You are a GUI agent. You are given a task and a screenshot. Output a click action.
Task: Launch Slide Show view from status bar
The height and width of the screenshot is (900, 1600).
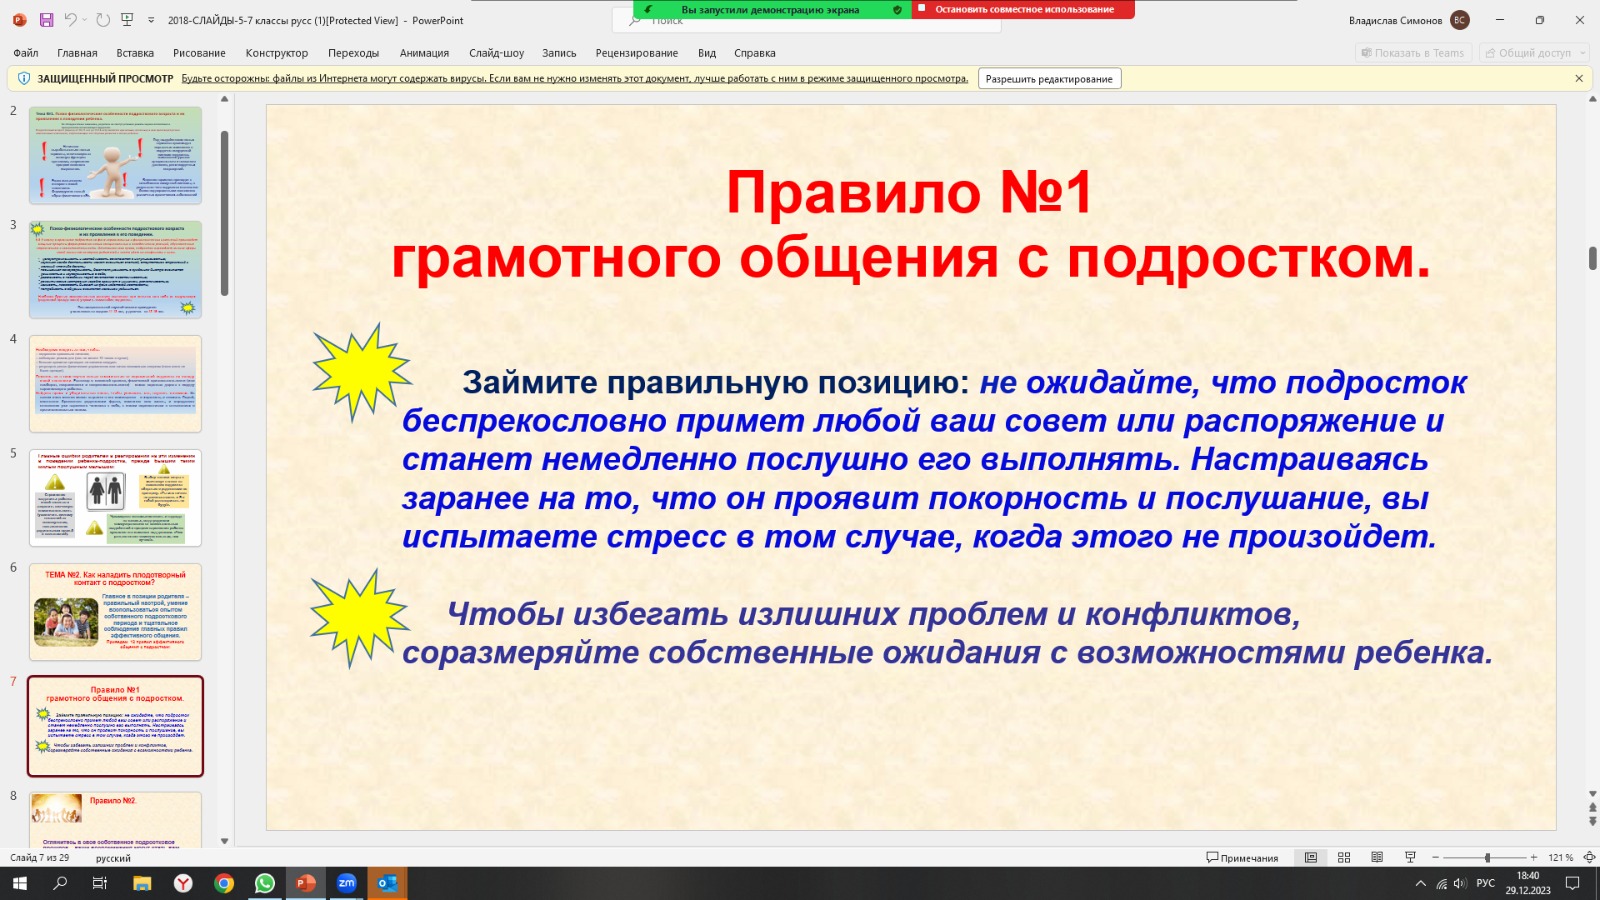coord(1410,858)
